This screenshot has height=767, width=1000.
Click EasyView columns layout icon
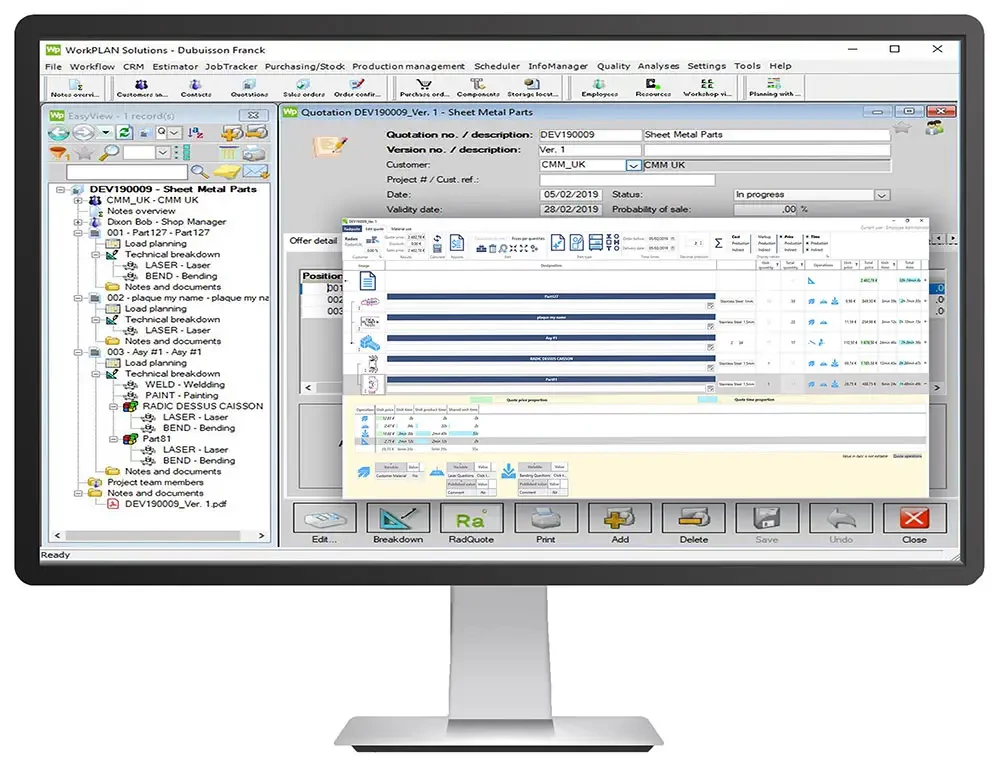pos(228,153)
